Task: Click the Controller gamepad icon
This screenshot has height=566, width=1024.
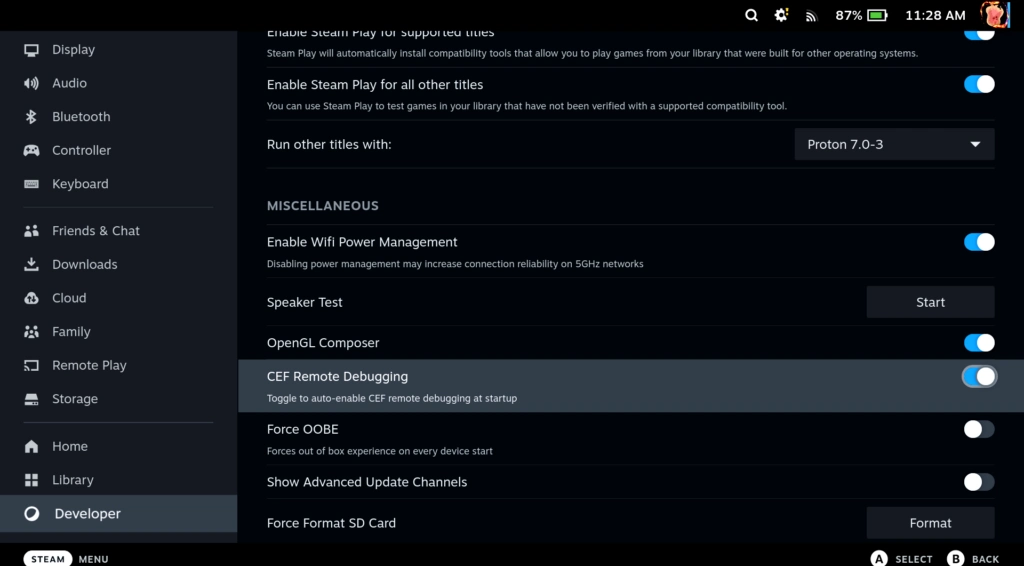Action: [x=31, y=150]
